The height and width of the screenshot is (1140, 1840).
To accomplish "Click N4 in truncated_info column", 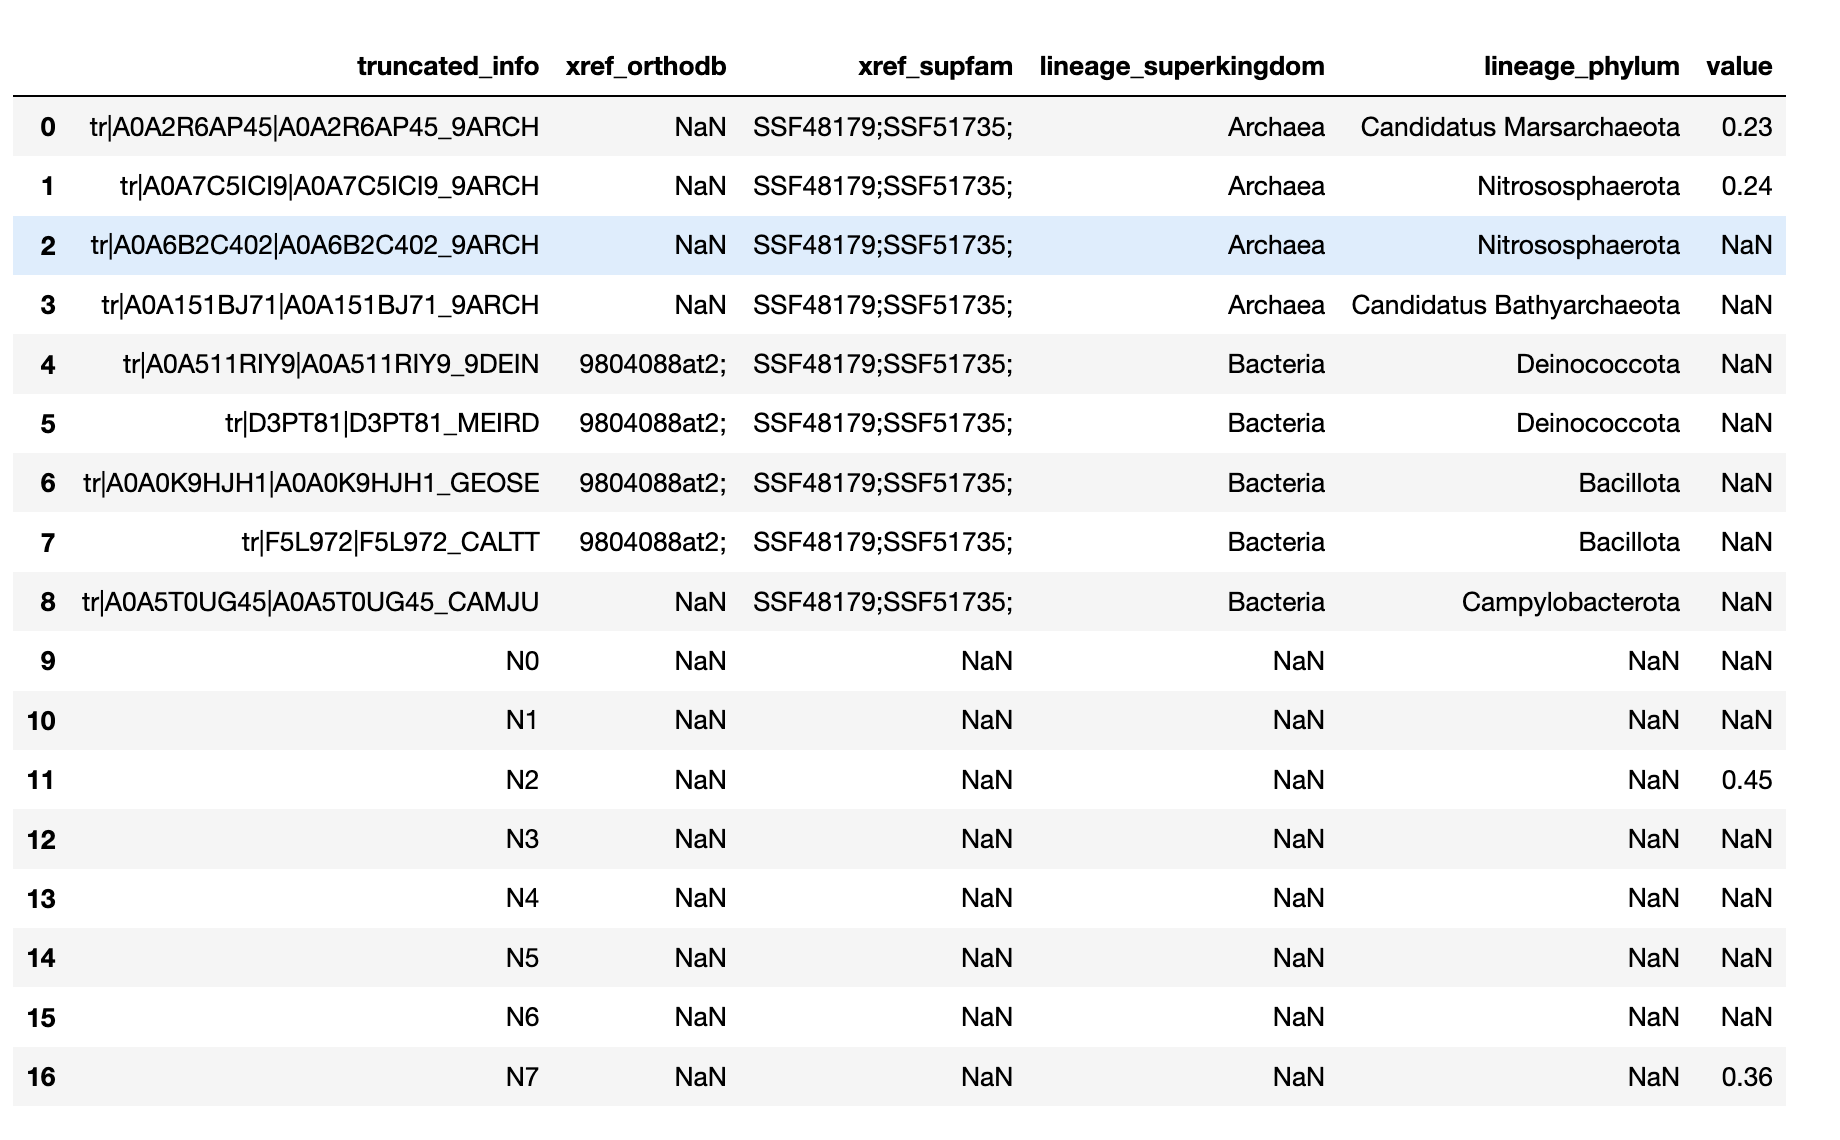I will pyautogui.click(x=522, y=898).
